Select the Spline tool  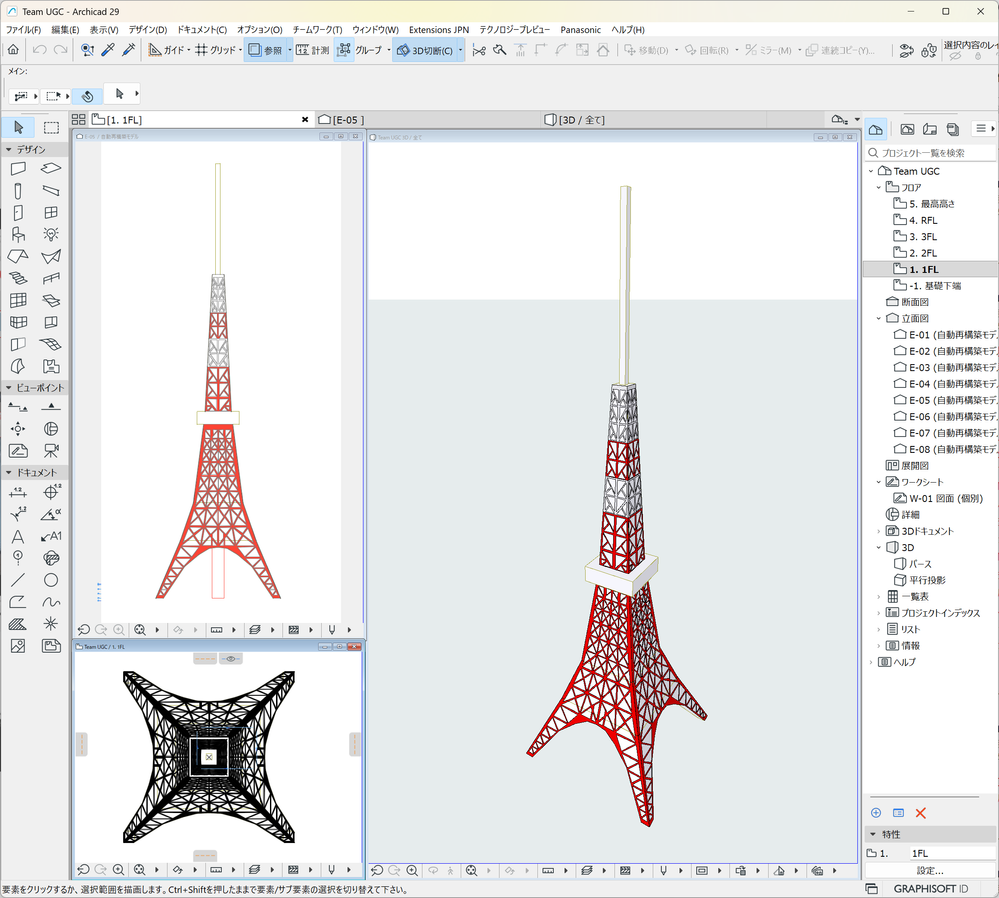(51, 602)
